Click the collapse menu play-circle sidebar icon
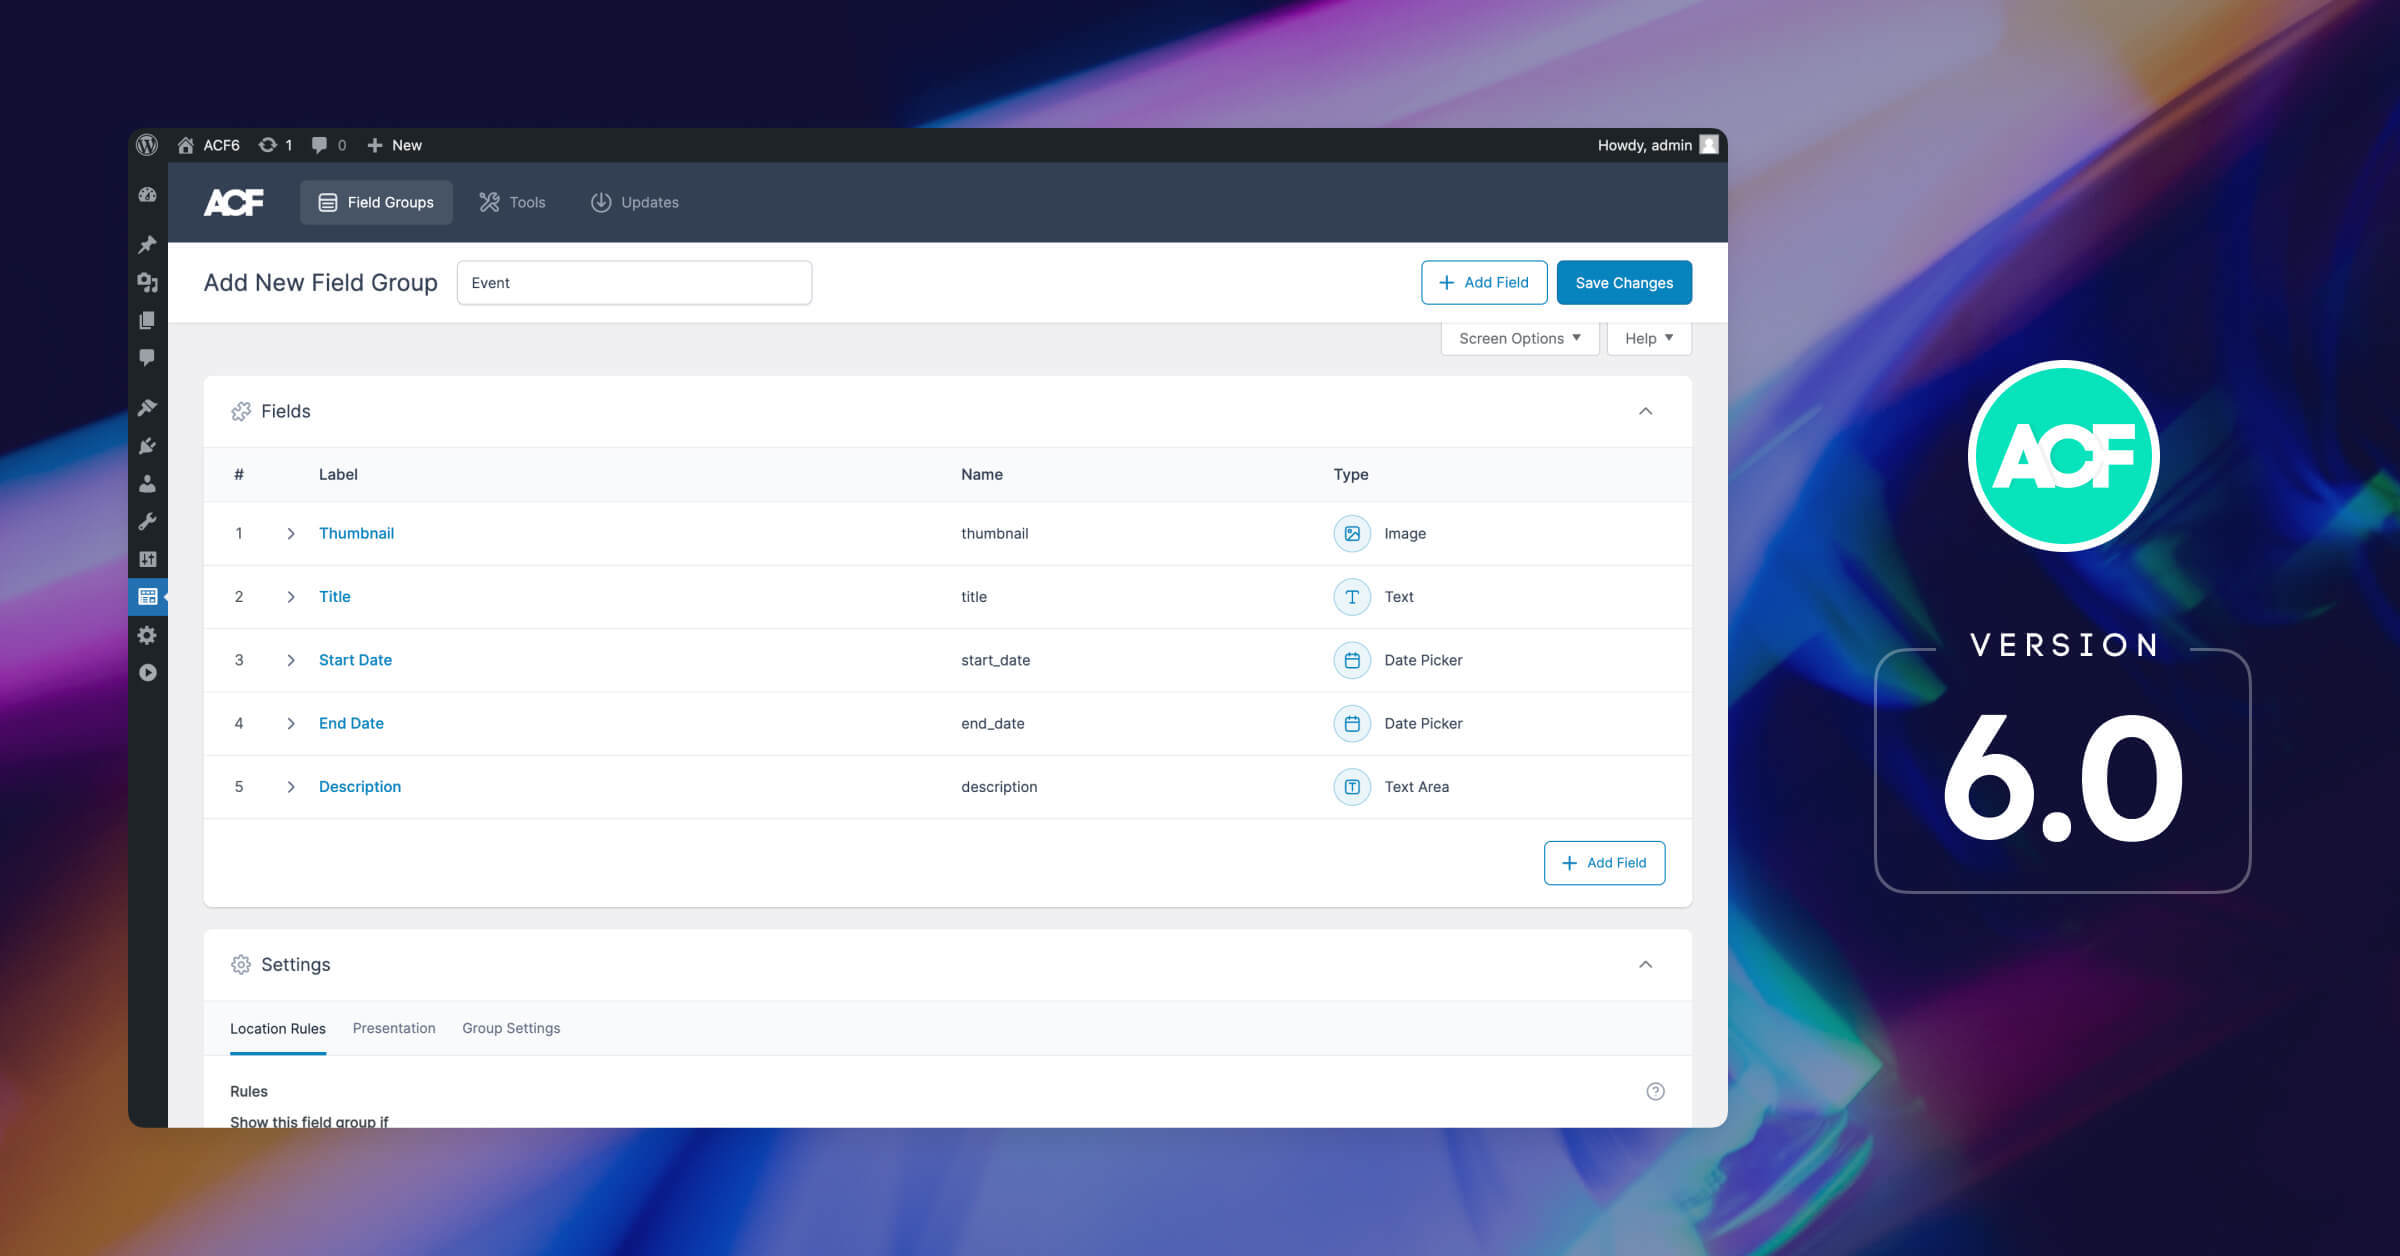Viewport: 2400px width, 1256px height. point(147,673)
